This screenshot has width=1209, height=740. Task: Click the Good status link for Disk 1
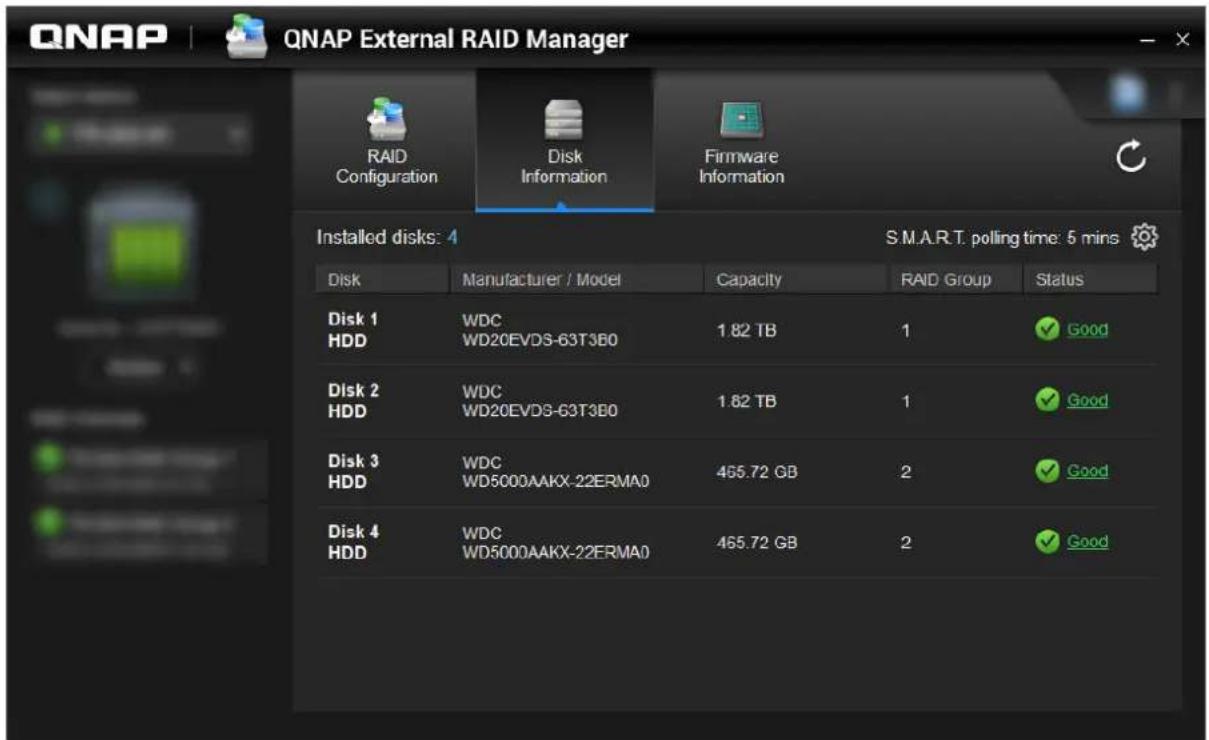click(x=1087, y=330)
